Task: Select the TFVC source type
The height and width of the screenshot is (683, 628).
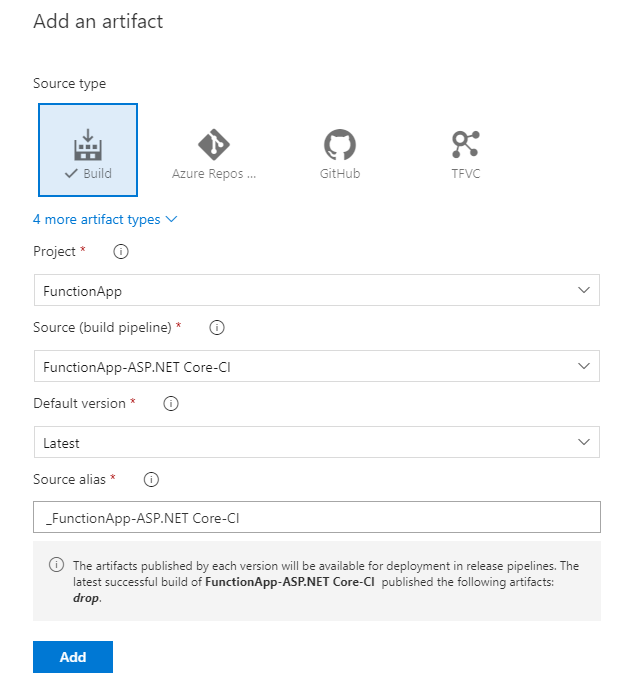Action: [466, 154]
